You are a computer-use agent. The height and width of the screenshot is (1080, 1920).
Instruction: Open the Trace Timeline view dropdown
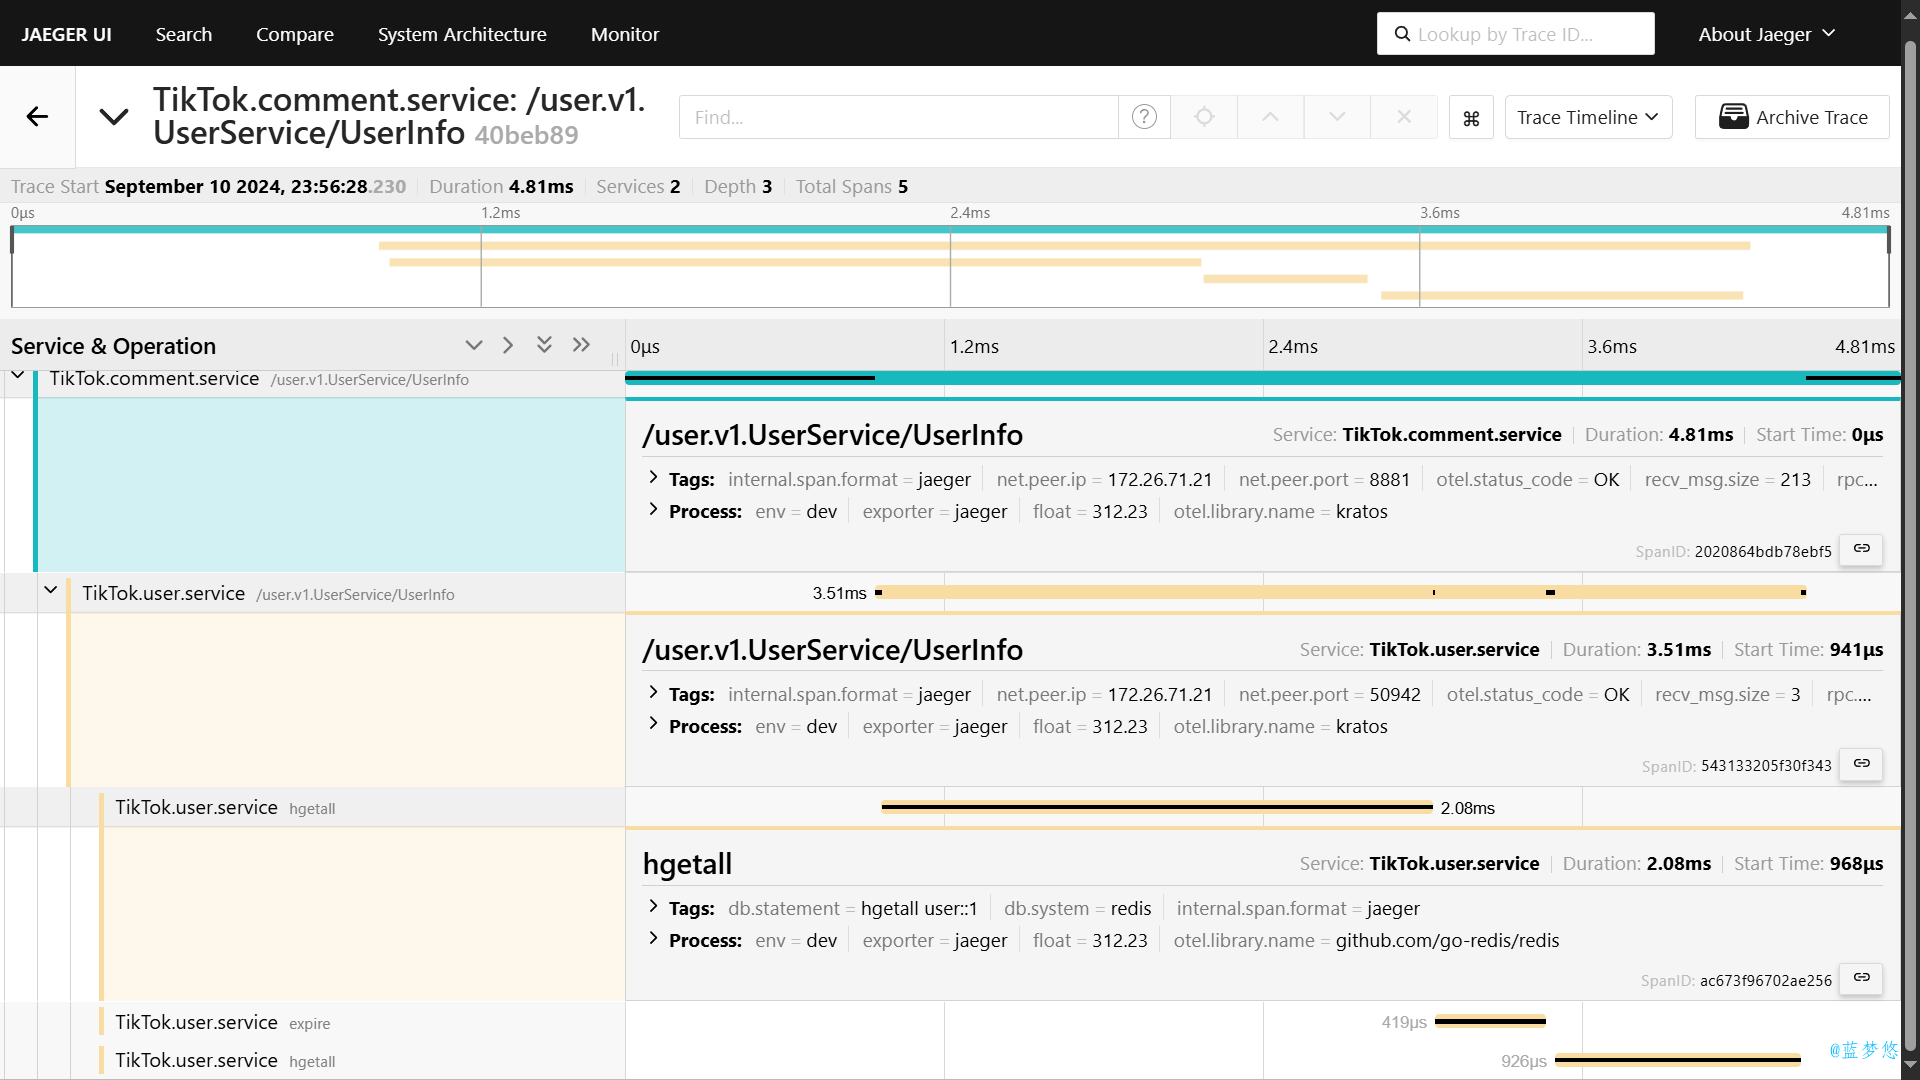click(1587, 117)
